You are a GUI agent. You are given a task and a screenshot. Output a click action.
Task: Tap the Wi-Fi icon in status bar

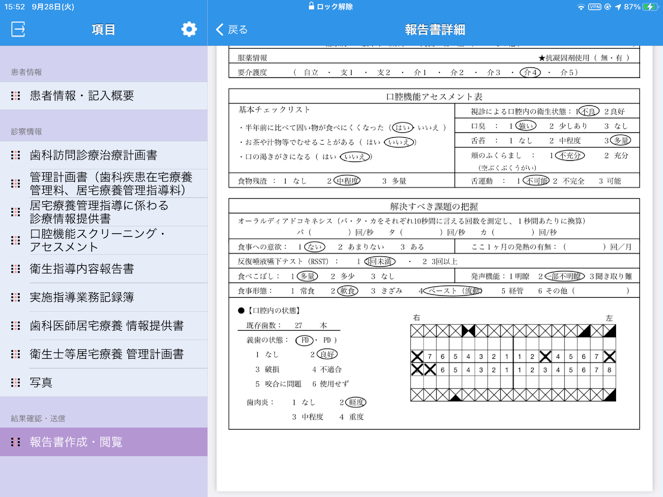(581, 7)
